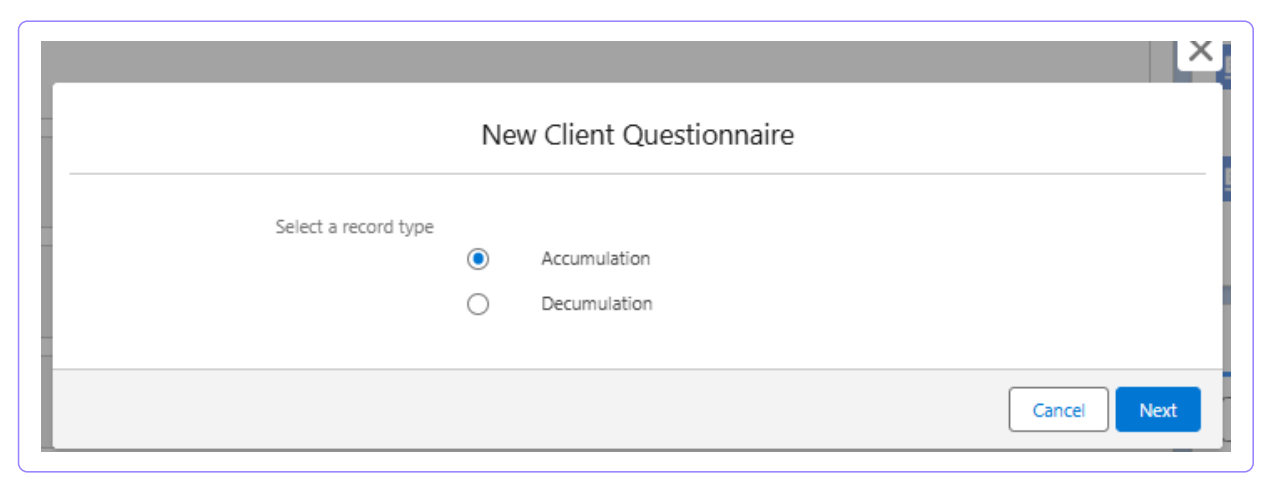Dismiss the dialog using Cancel

(x=1059, y=410)
